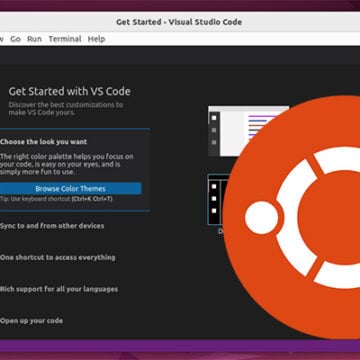Expand the 'Open up your code' step
The height and width of the screenshot is (360, 360).
(x=32, y=321)
